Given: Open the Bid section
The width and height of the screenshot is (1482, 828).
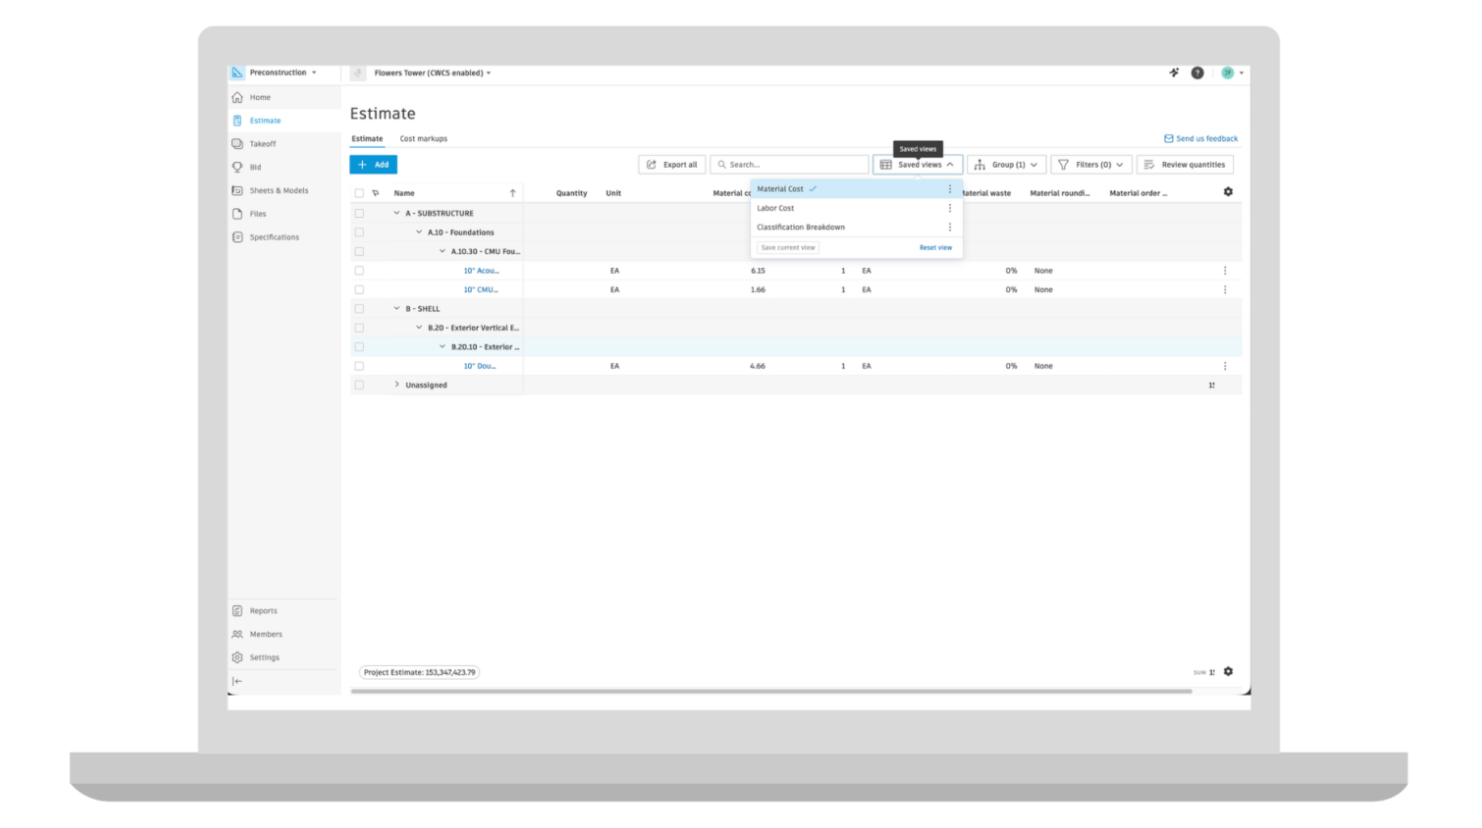Looking at the screenshot, I should [x=255, y=167].
